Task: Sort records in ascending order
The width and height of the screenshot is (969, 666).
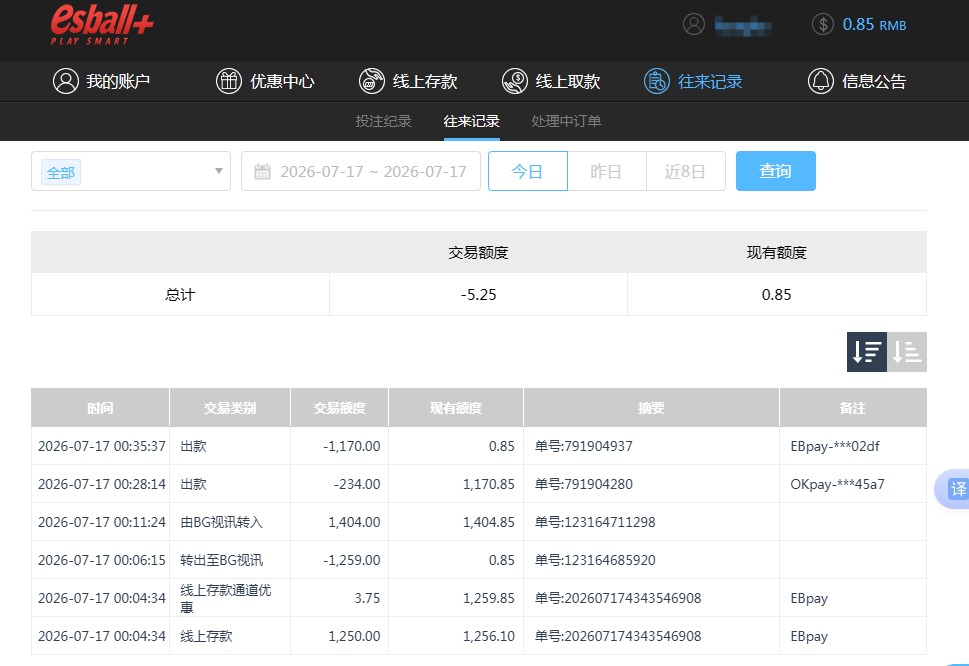Action: point(907,352)
